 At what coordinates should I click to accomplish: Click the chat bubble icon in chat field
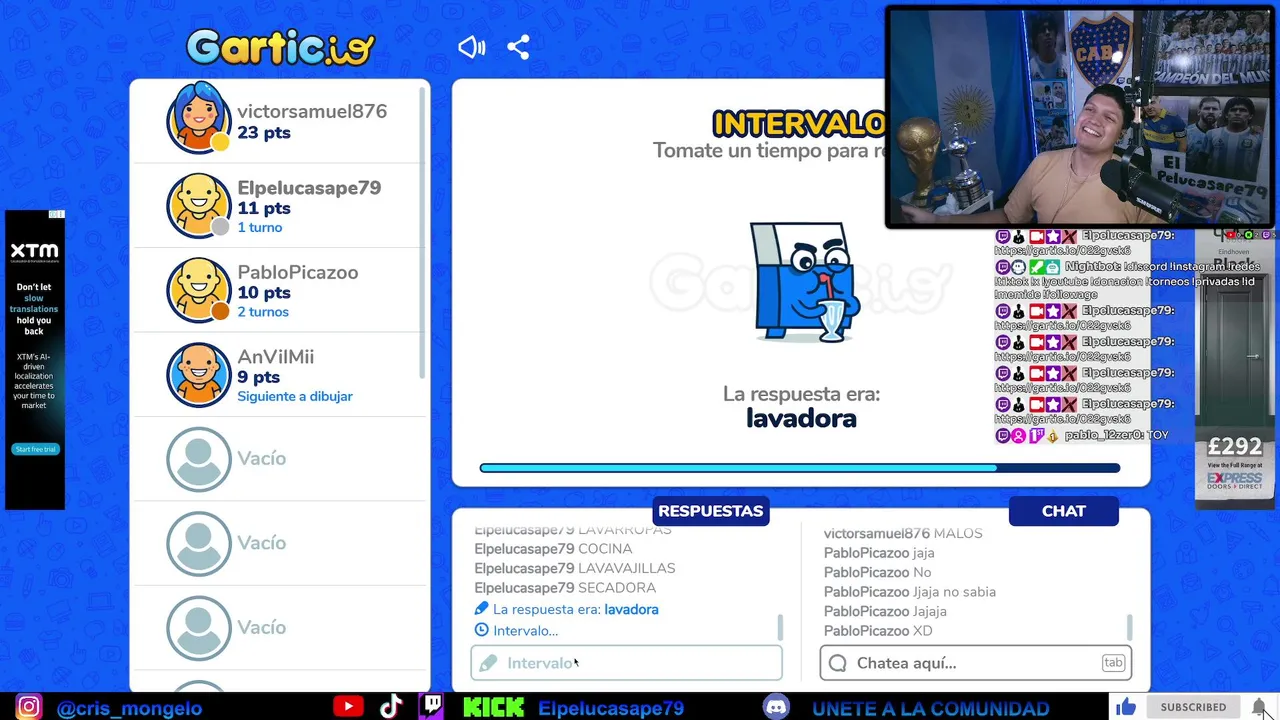coord(838,663)
